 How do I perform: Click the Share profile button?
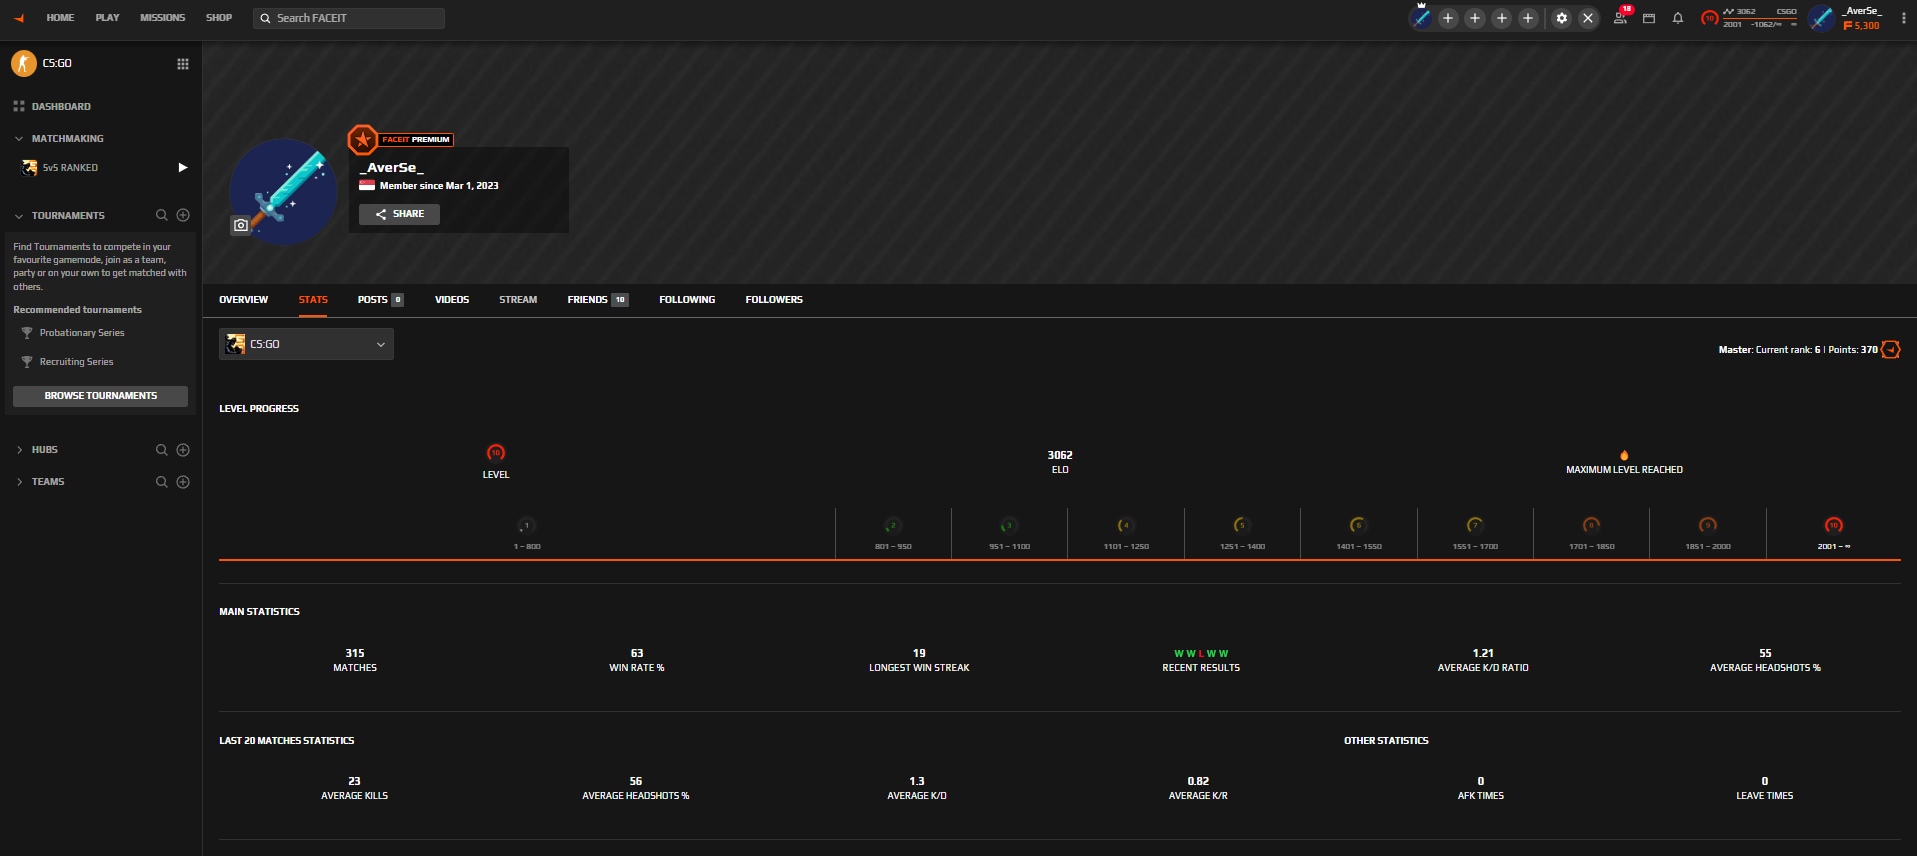tap(399, 214)
